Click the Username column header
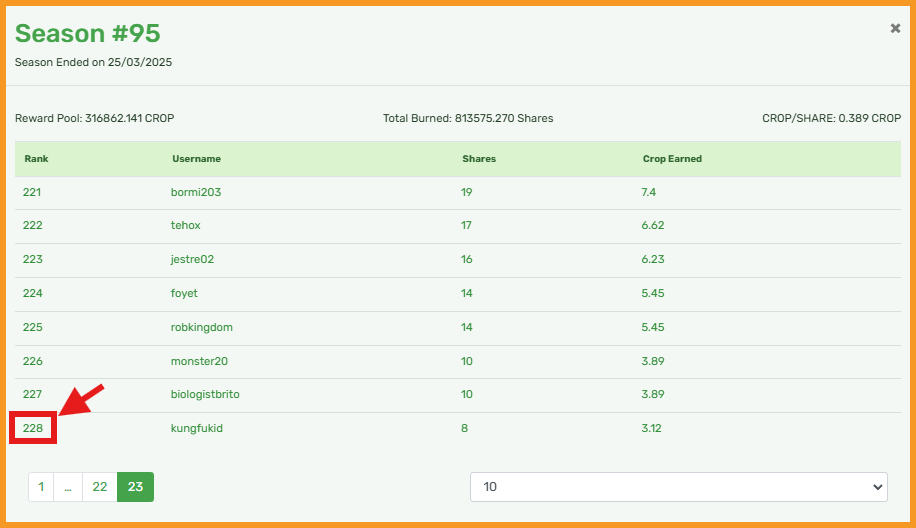 click(x=196, y=159)
